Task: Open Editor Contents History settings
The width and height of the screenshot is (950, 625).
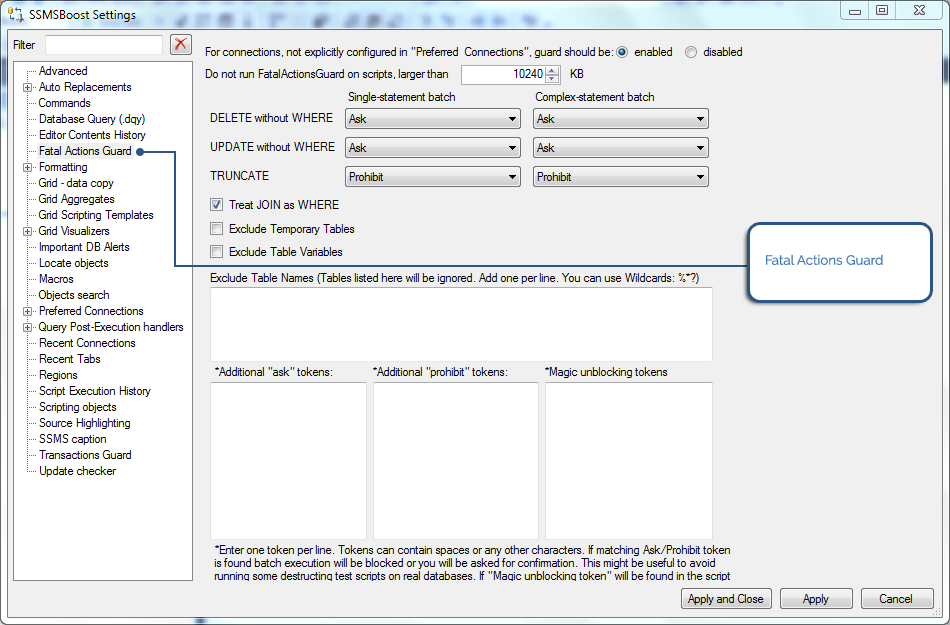Action: coord(92,135)
